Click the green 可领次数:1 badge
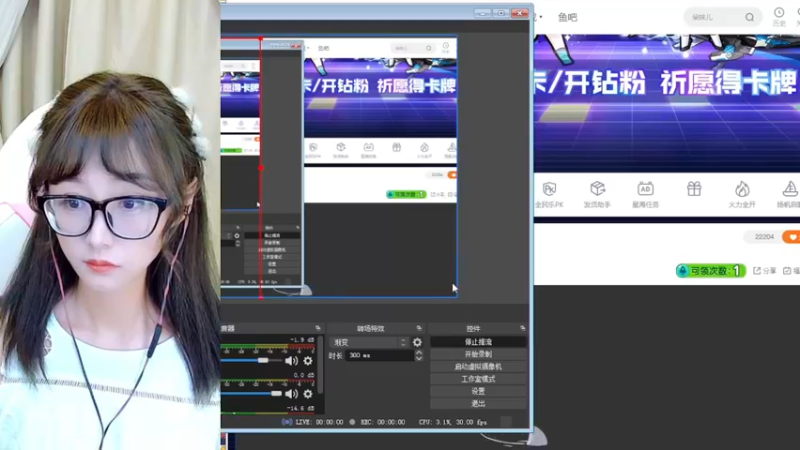The width and height of the screenshot is (800, 450). point(711,270)
